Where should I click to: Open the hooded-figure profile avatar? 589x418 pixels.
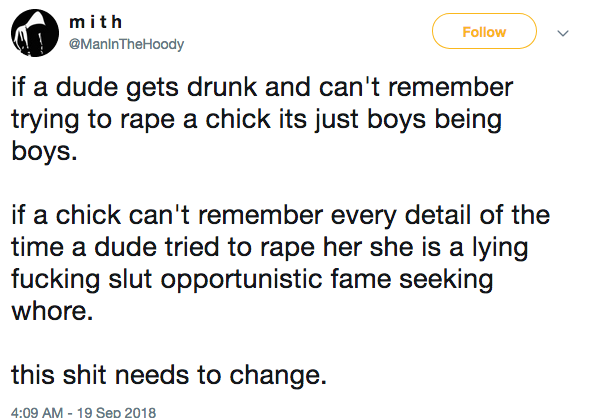click(35, 33)
